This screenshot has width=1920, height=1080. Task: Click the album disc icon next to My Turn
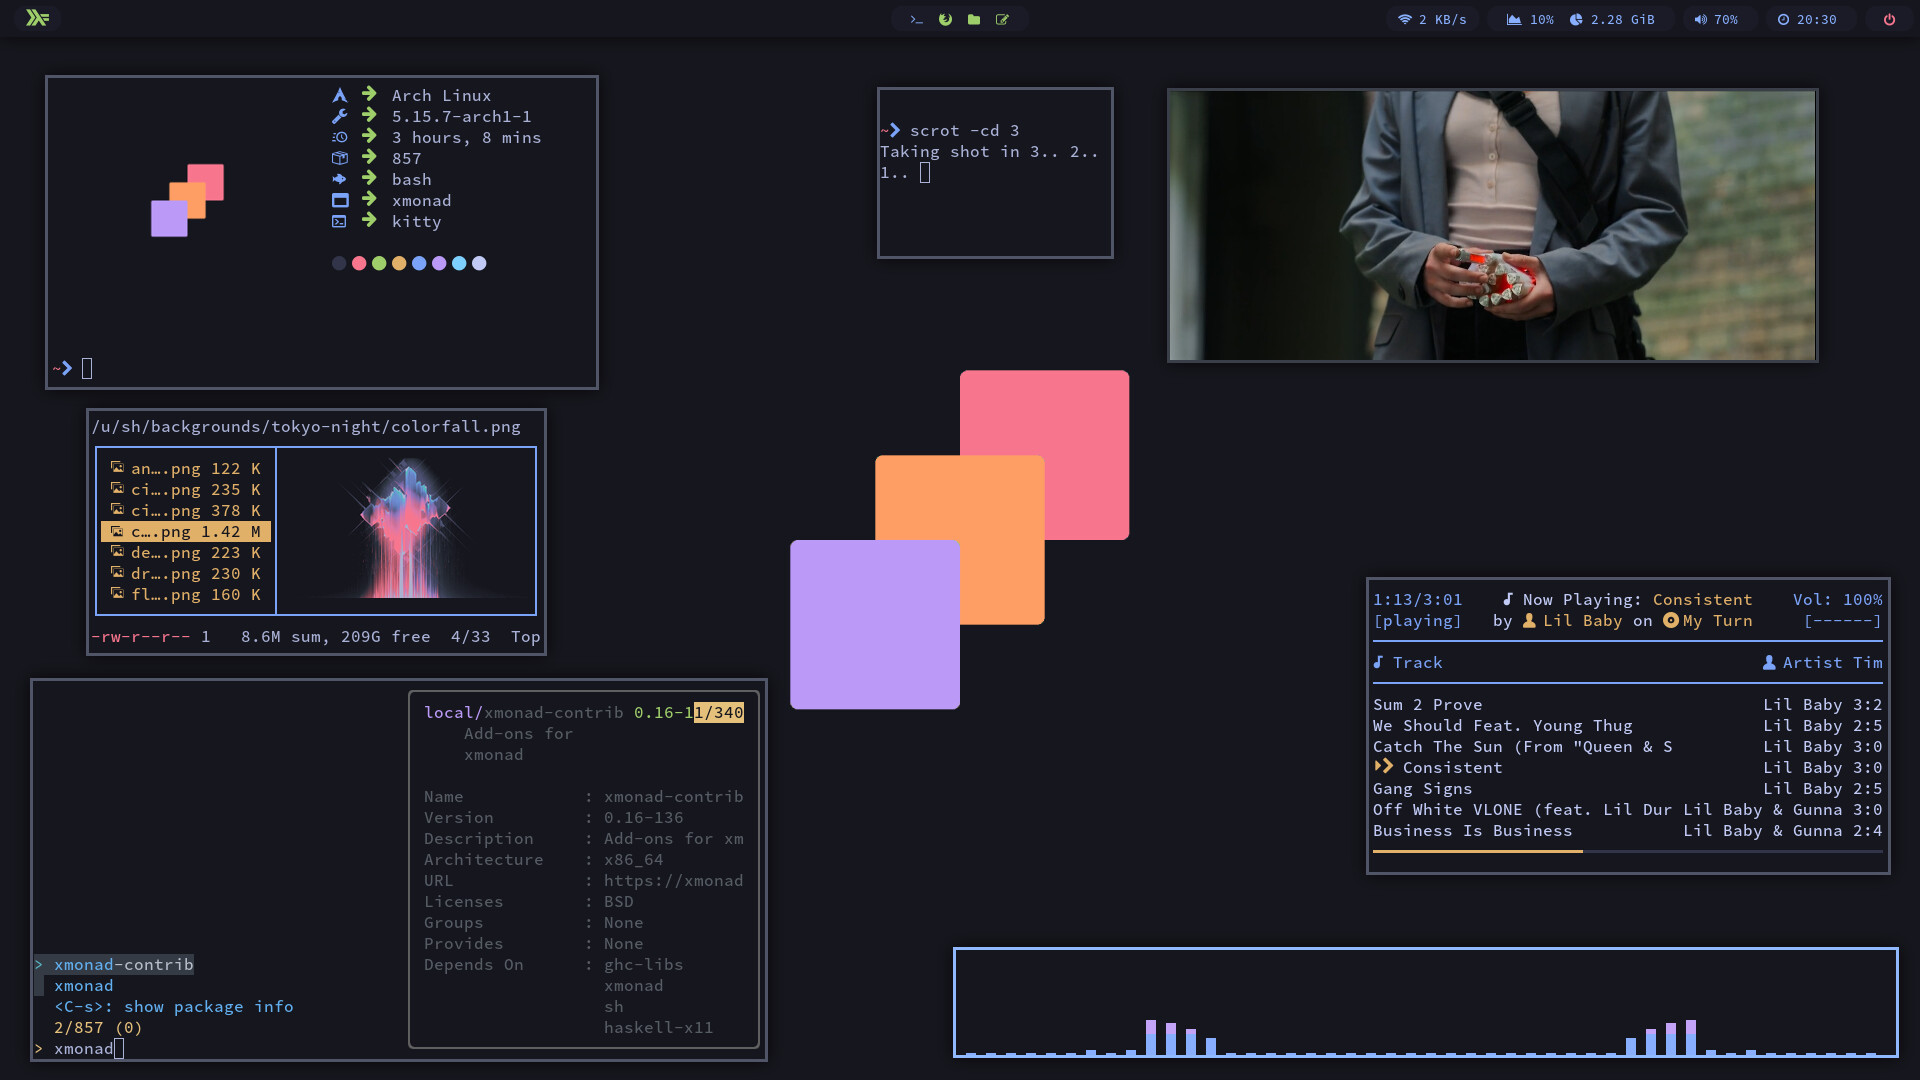click(1671, 621)
